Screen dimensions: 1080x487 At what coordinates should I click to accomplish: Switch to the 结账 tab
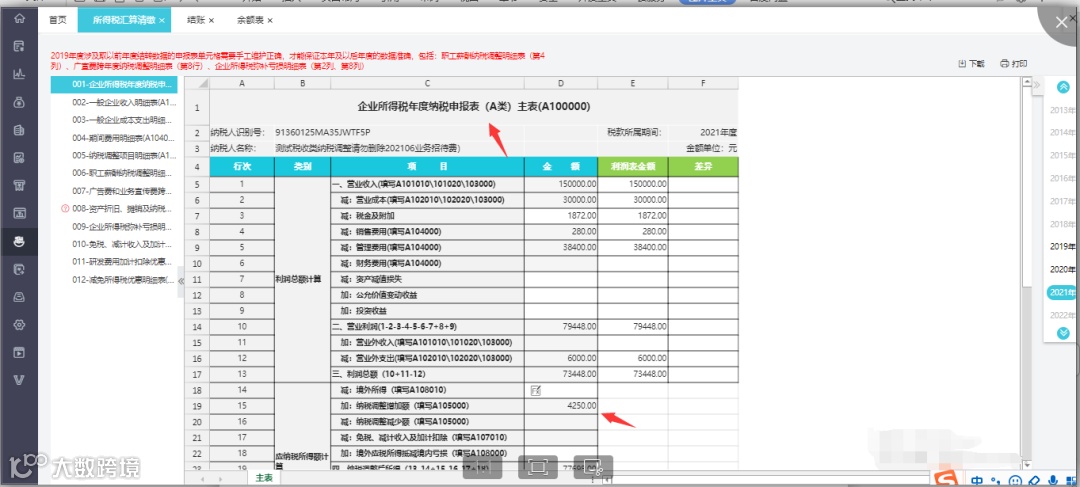tap(196, 21)
